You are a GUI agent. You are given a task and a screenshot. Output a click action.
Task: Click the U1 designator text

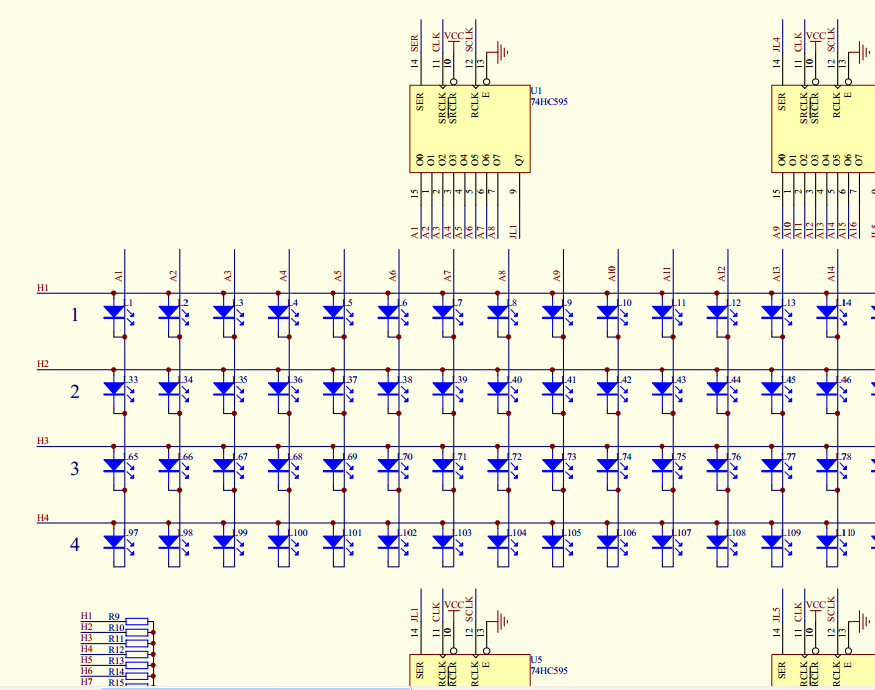click(536, 90)
